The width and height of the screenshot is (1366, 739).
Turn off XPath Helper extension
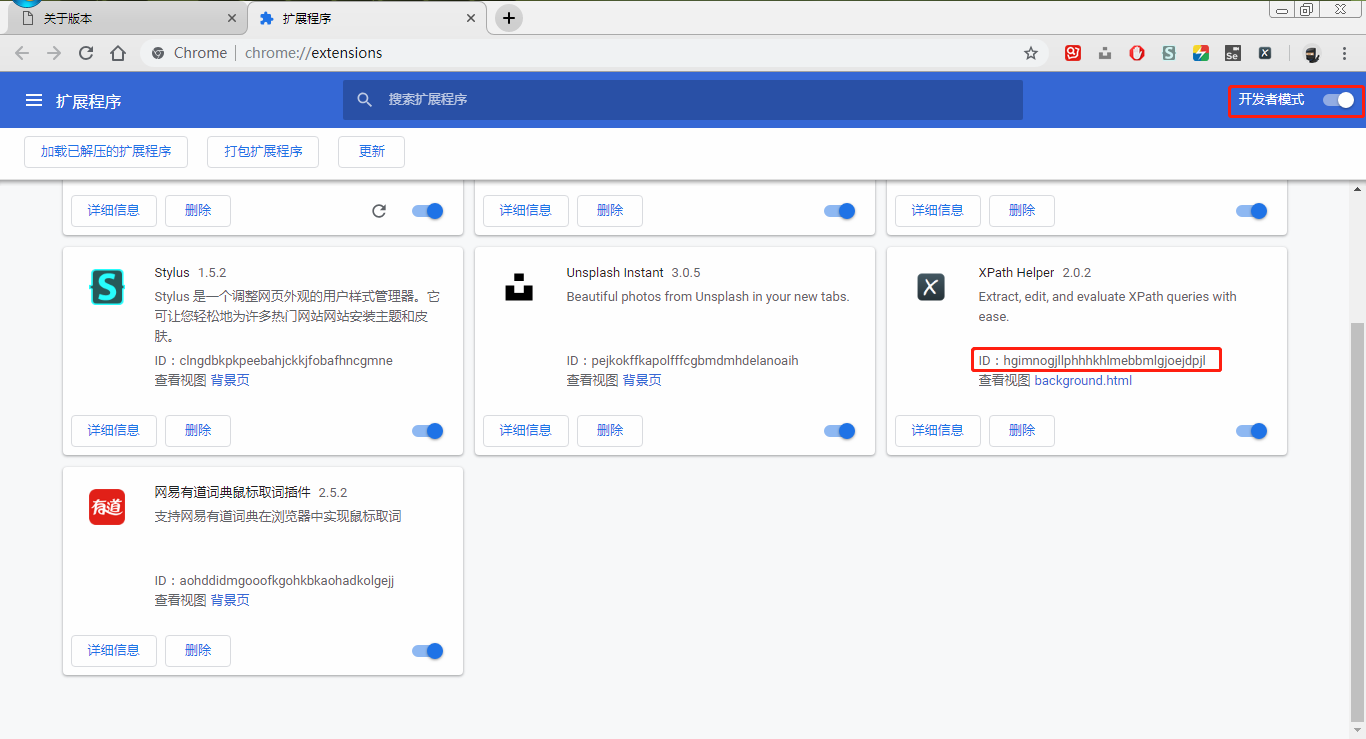pos(1251,431)
